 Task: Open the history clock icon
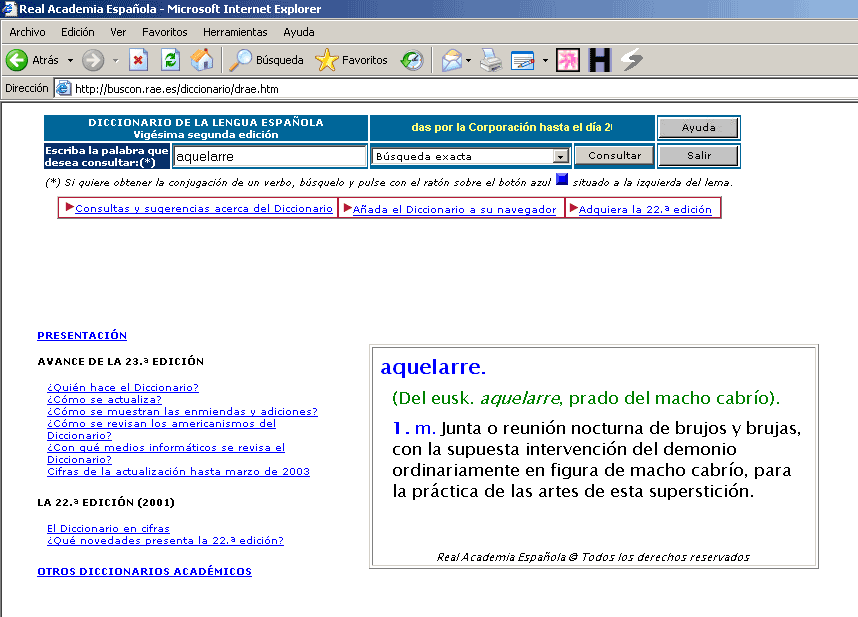click(412, 60)
